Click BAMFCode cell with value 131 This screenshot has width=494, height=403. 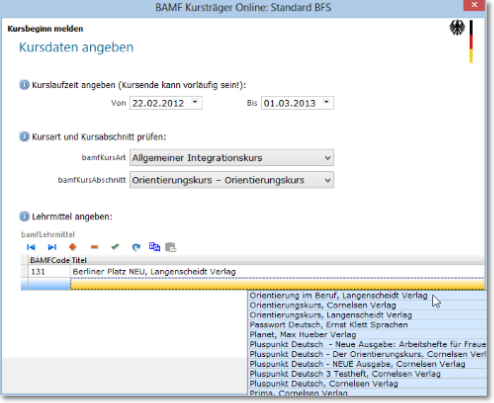[49, 272]
